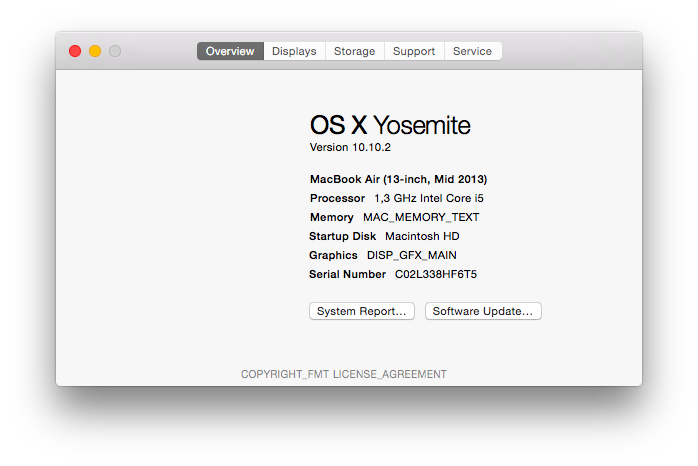Click the 1,3 GHz Intel Core i5 value
698x466 pixels.
429,199
